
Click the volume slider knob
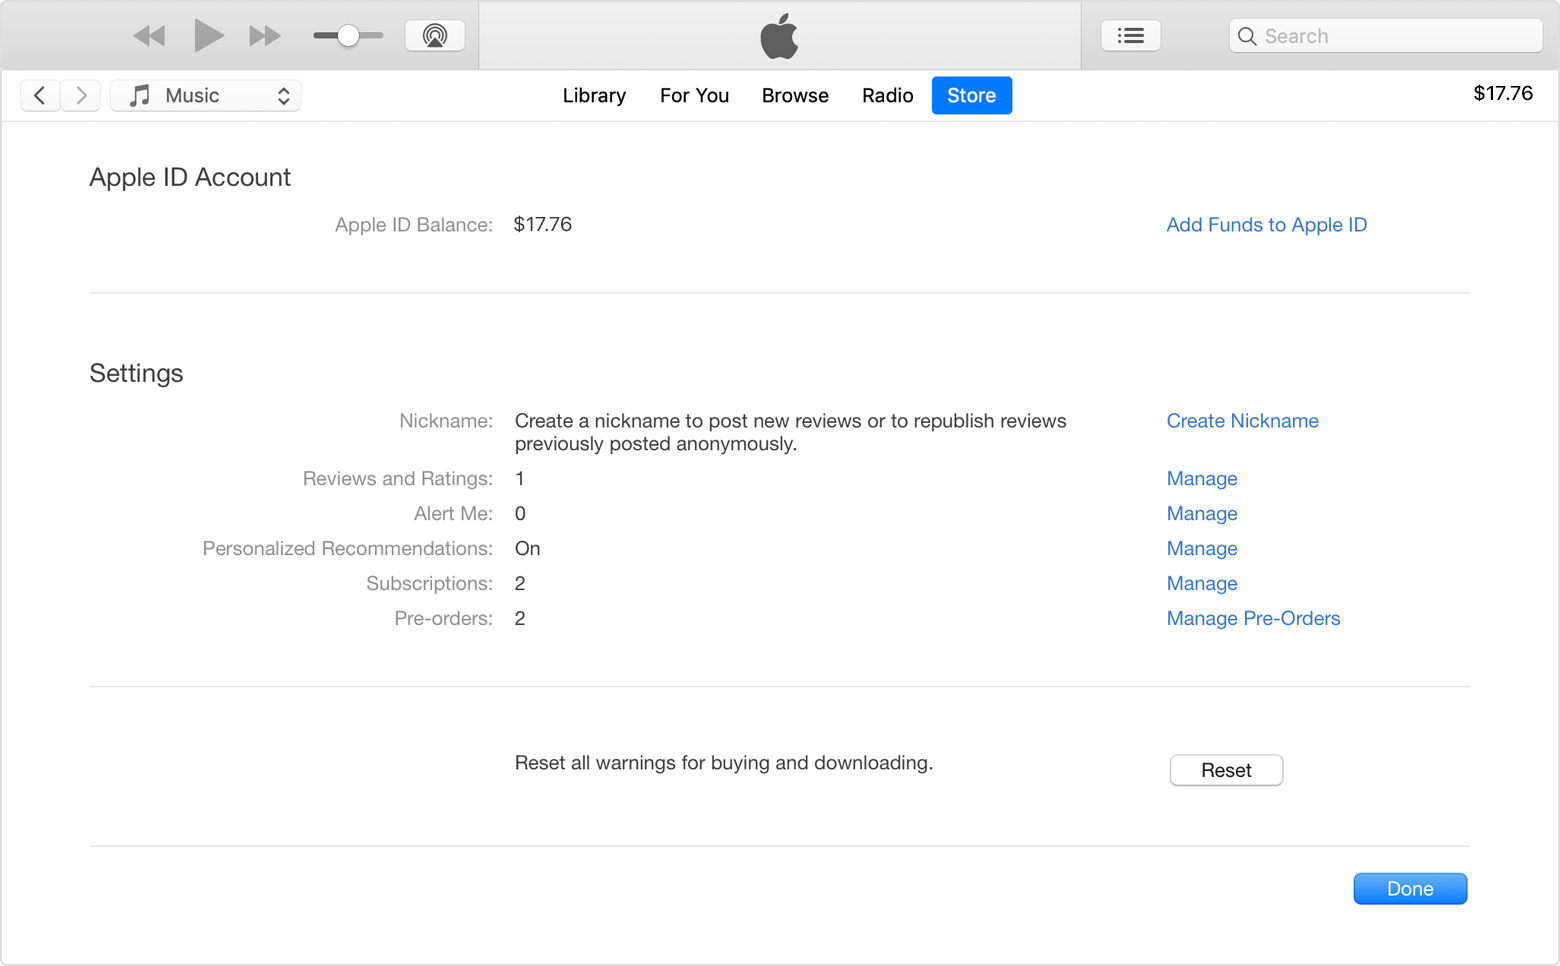pyautogui.click(x=348, y=36)
